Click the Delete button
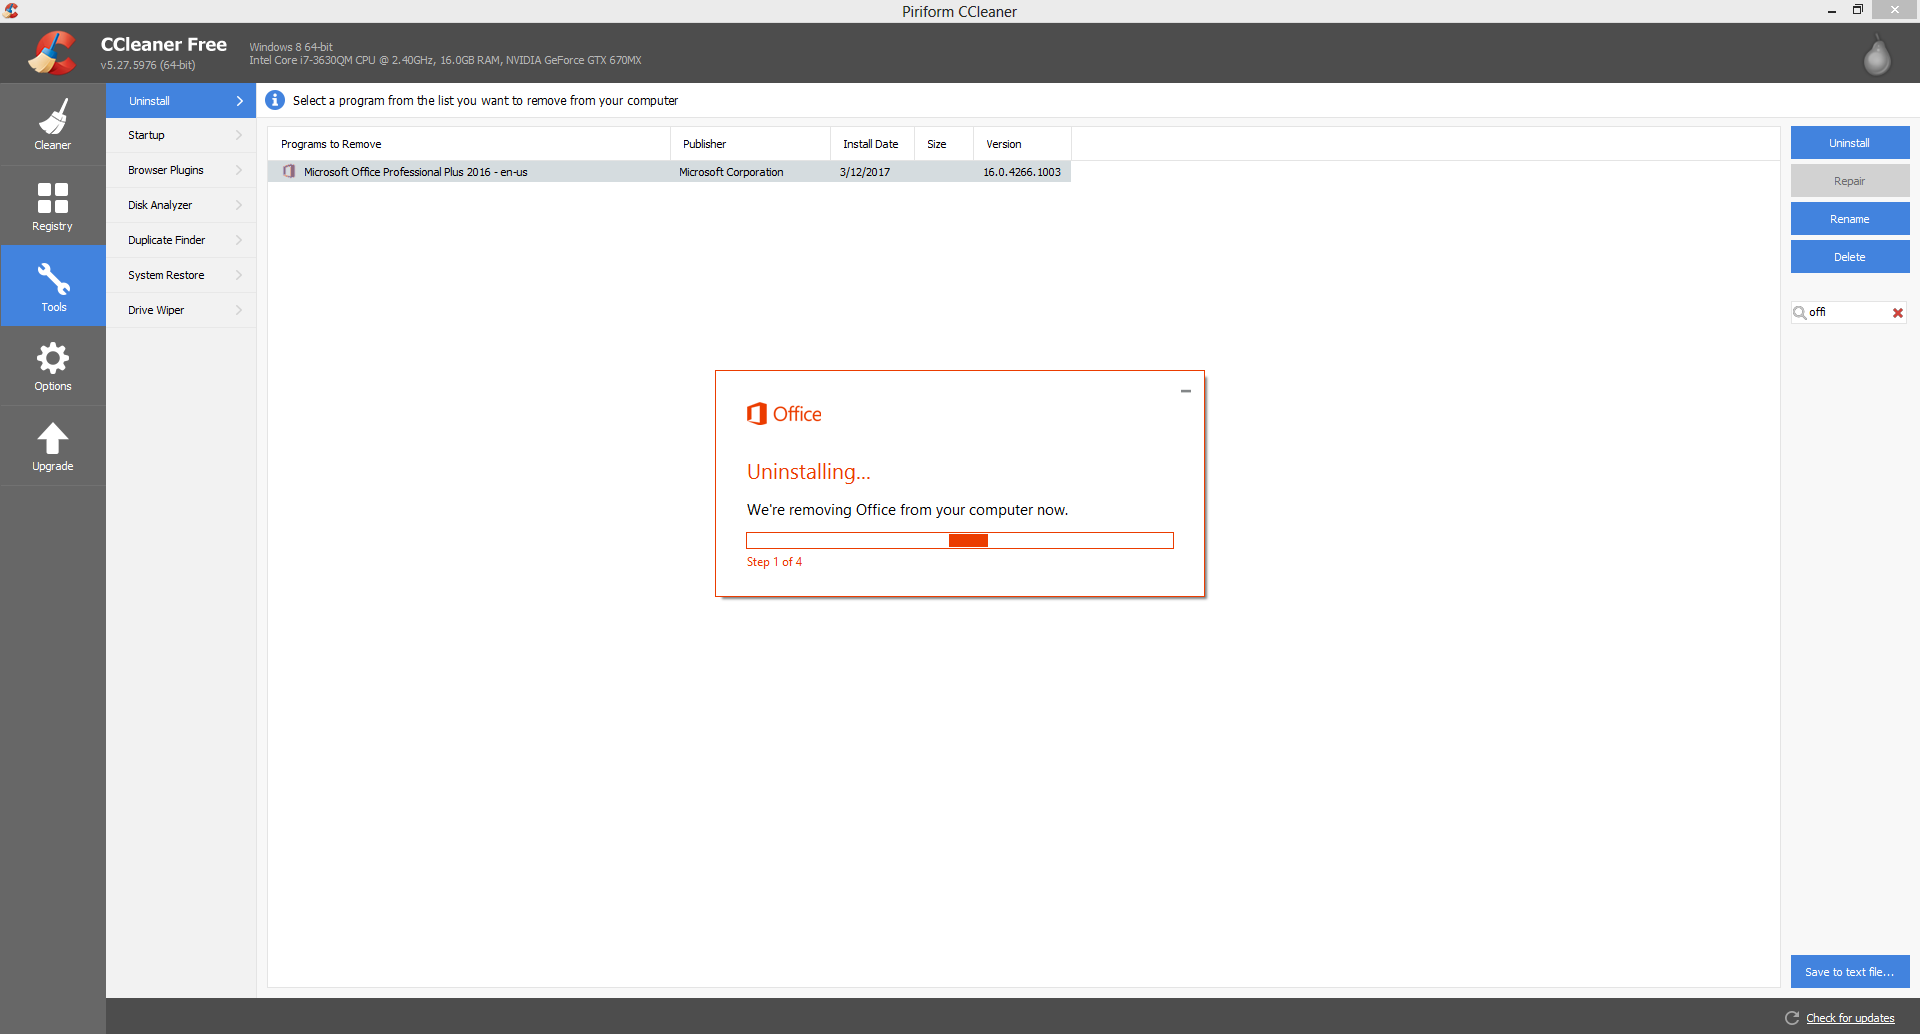The image size is (1920, 1034). click(1850, 257)
